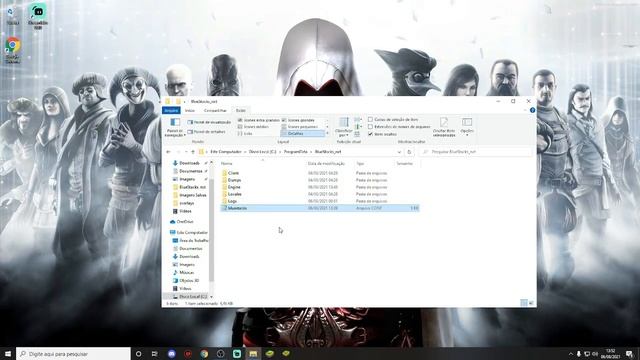Go up one folder level

point(193,152)
